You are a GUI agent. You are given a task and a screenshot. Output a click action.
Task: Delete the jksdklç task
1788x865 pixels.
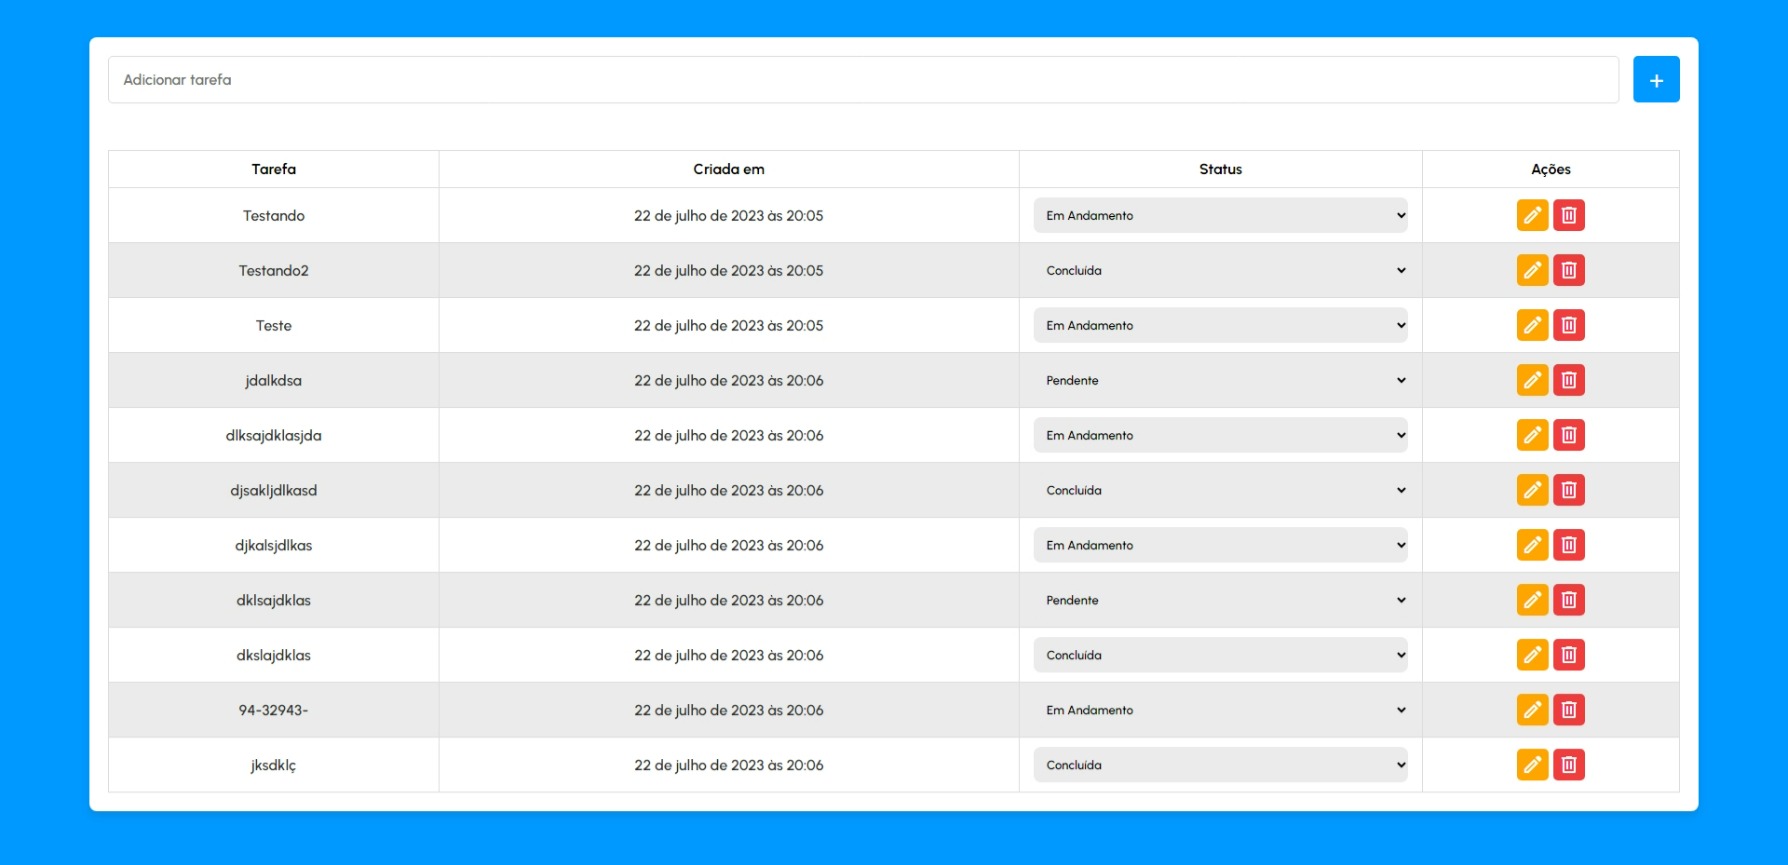point(1569,765)
